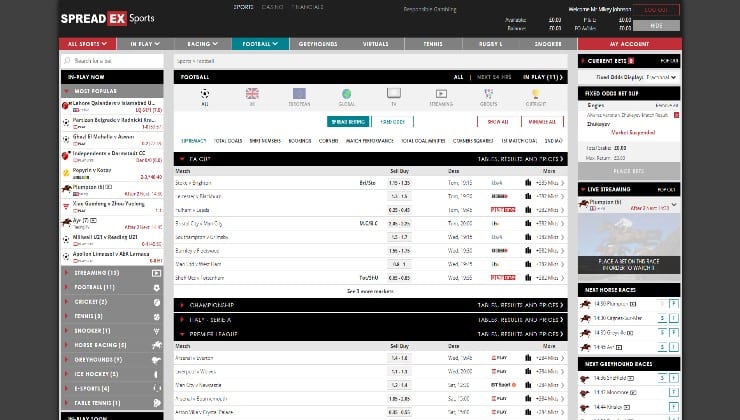Open the Racing dropdown menu

[x=202, y=44]
